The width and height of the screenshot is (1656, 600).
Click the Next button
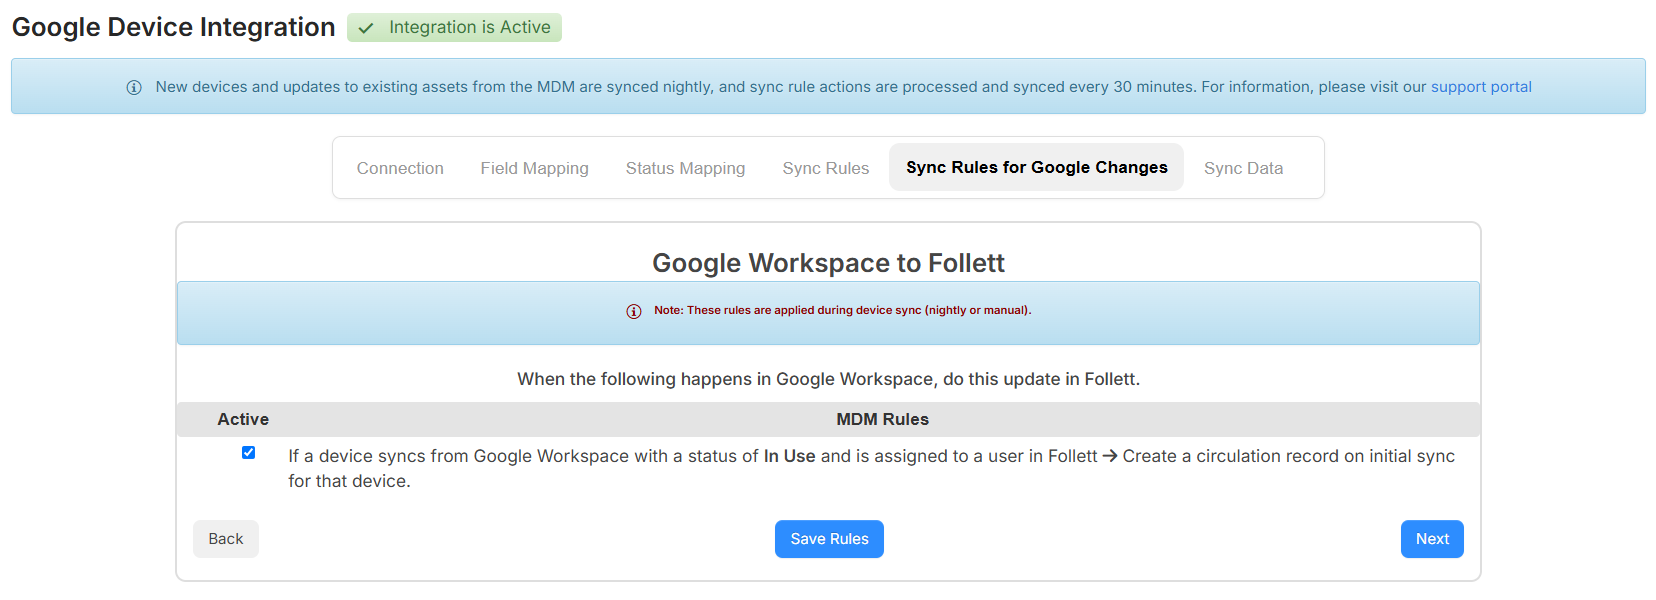click(x=1432, y=539)
